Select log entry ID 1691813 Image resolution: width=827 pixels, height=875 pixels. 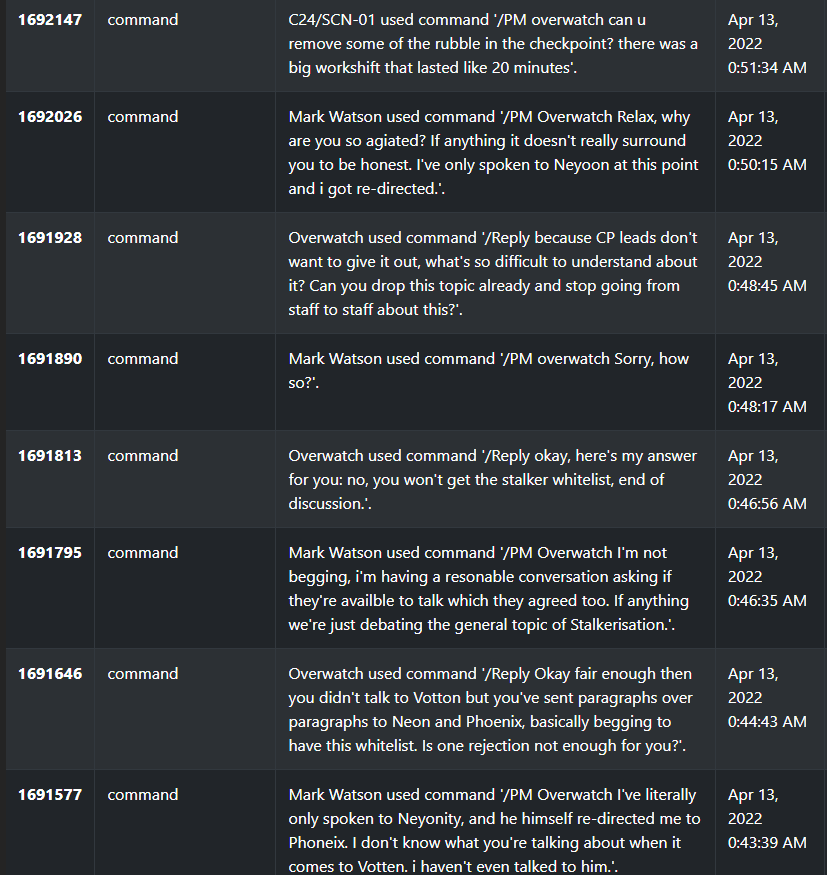pos(50,456)
